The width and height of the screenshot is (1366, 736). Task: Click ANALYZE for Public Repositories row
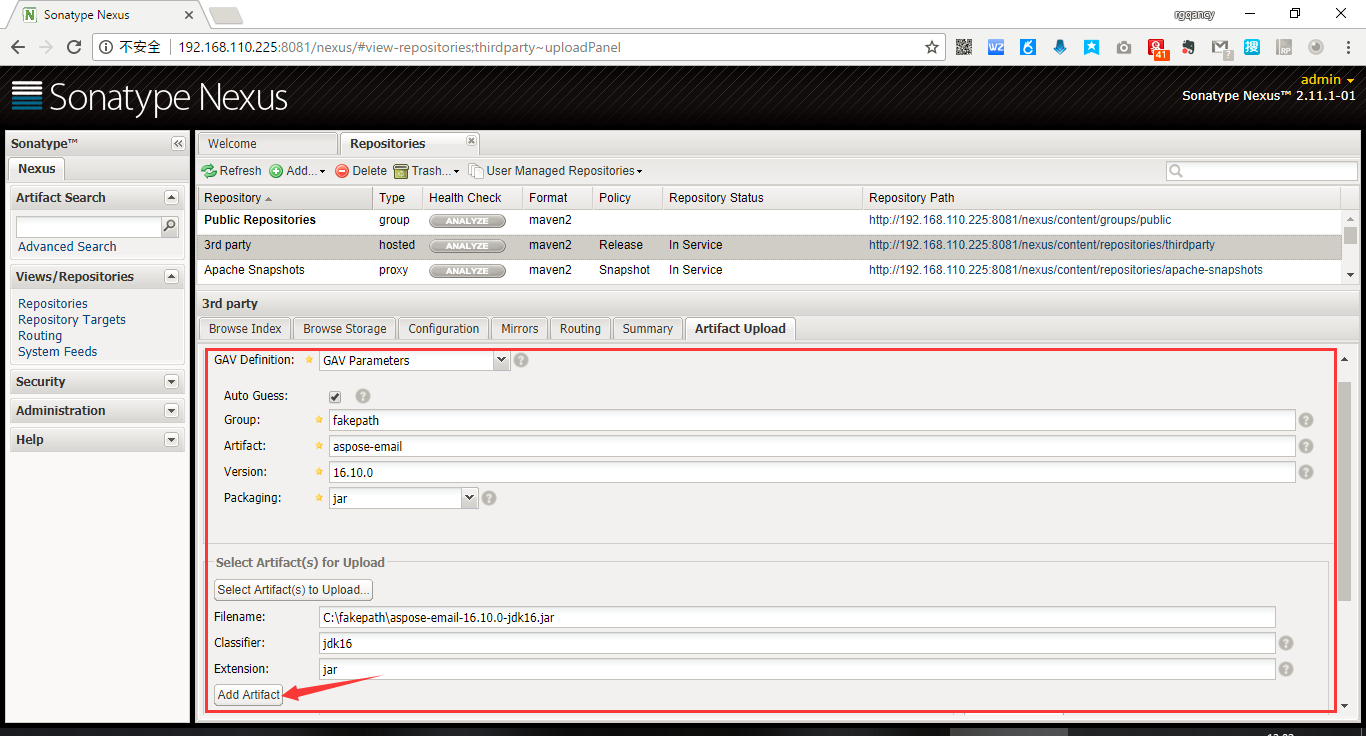pyautogui.click(x=467, y=221)
